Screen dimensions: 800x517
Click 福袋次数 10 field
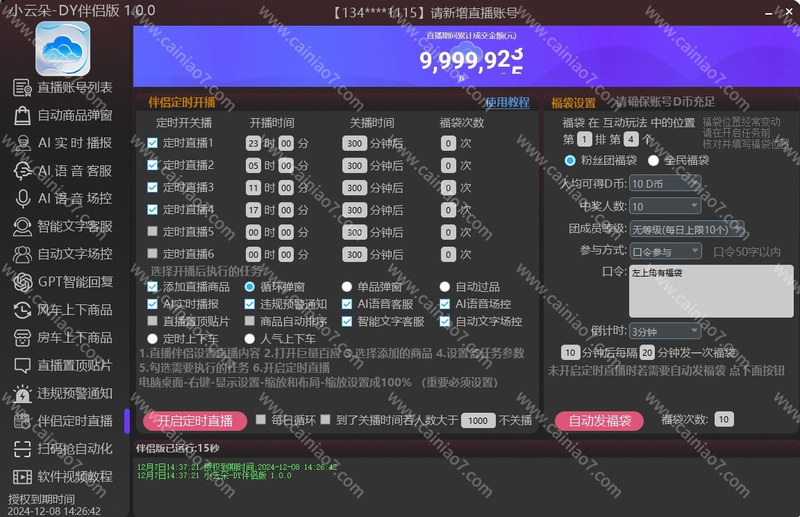(724, 420)
